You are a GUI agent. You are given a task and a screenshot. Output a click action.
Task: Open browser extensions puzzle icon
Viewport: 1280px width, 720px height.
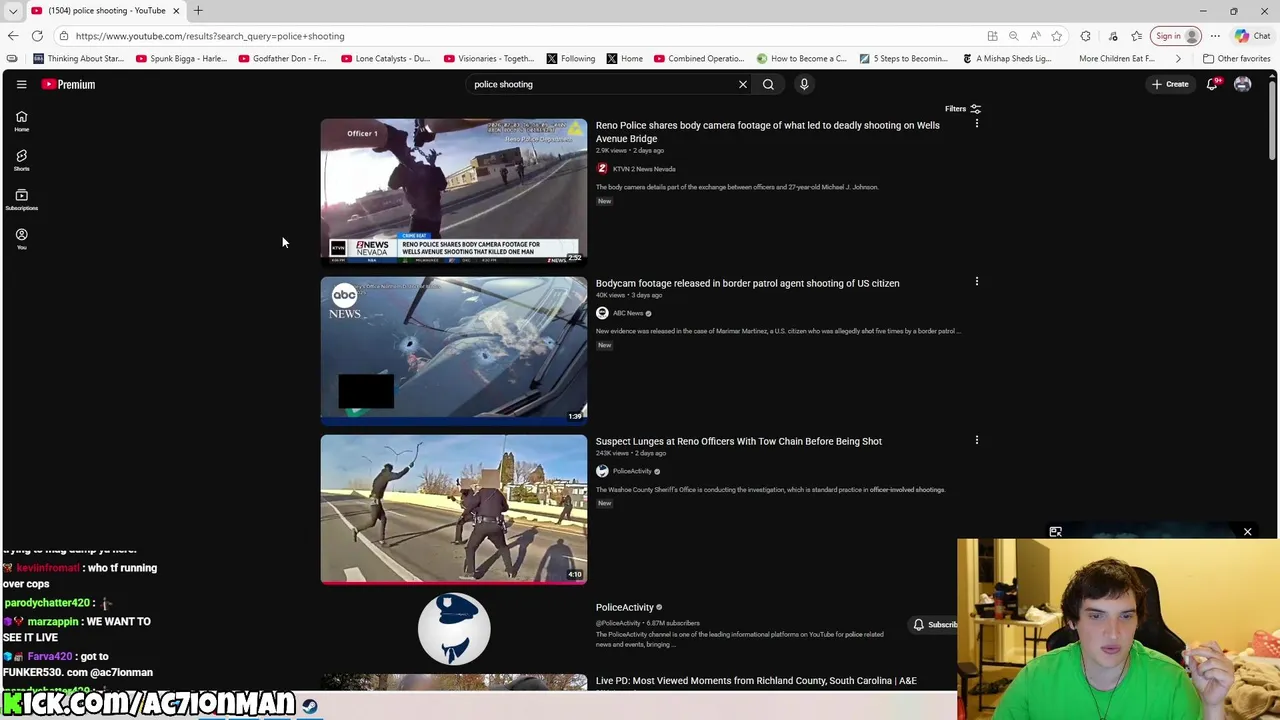(1085, 36)
